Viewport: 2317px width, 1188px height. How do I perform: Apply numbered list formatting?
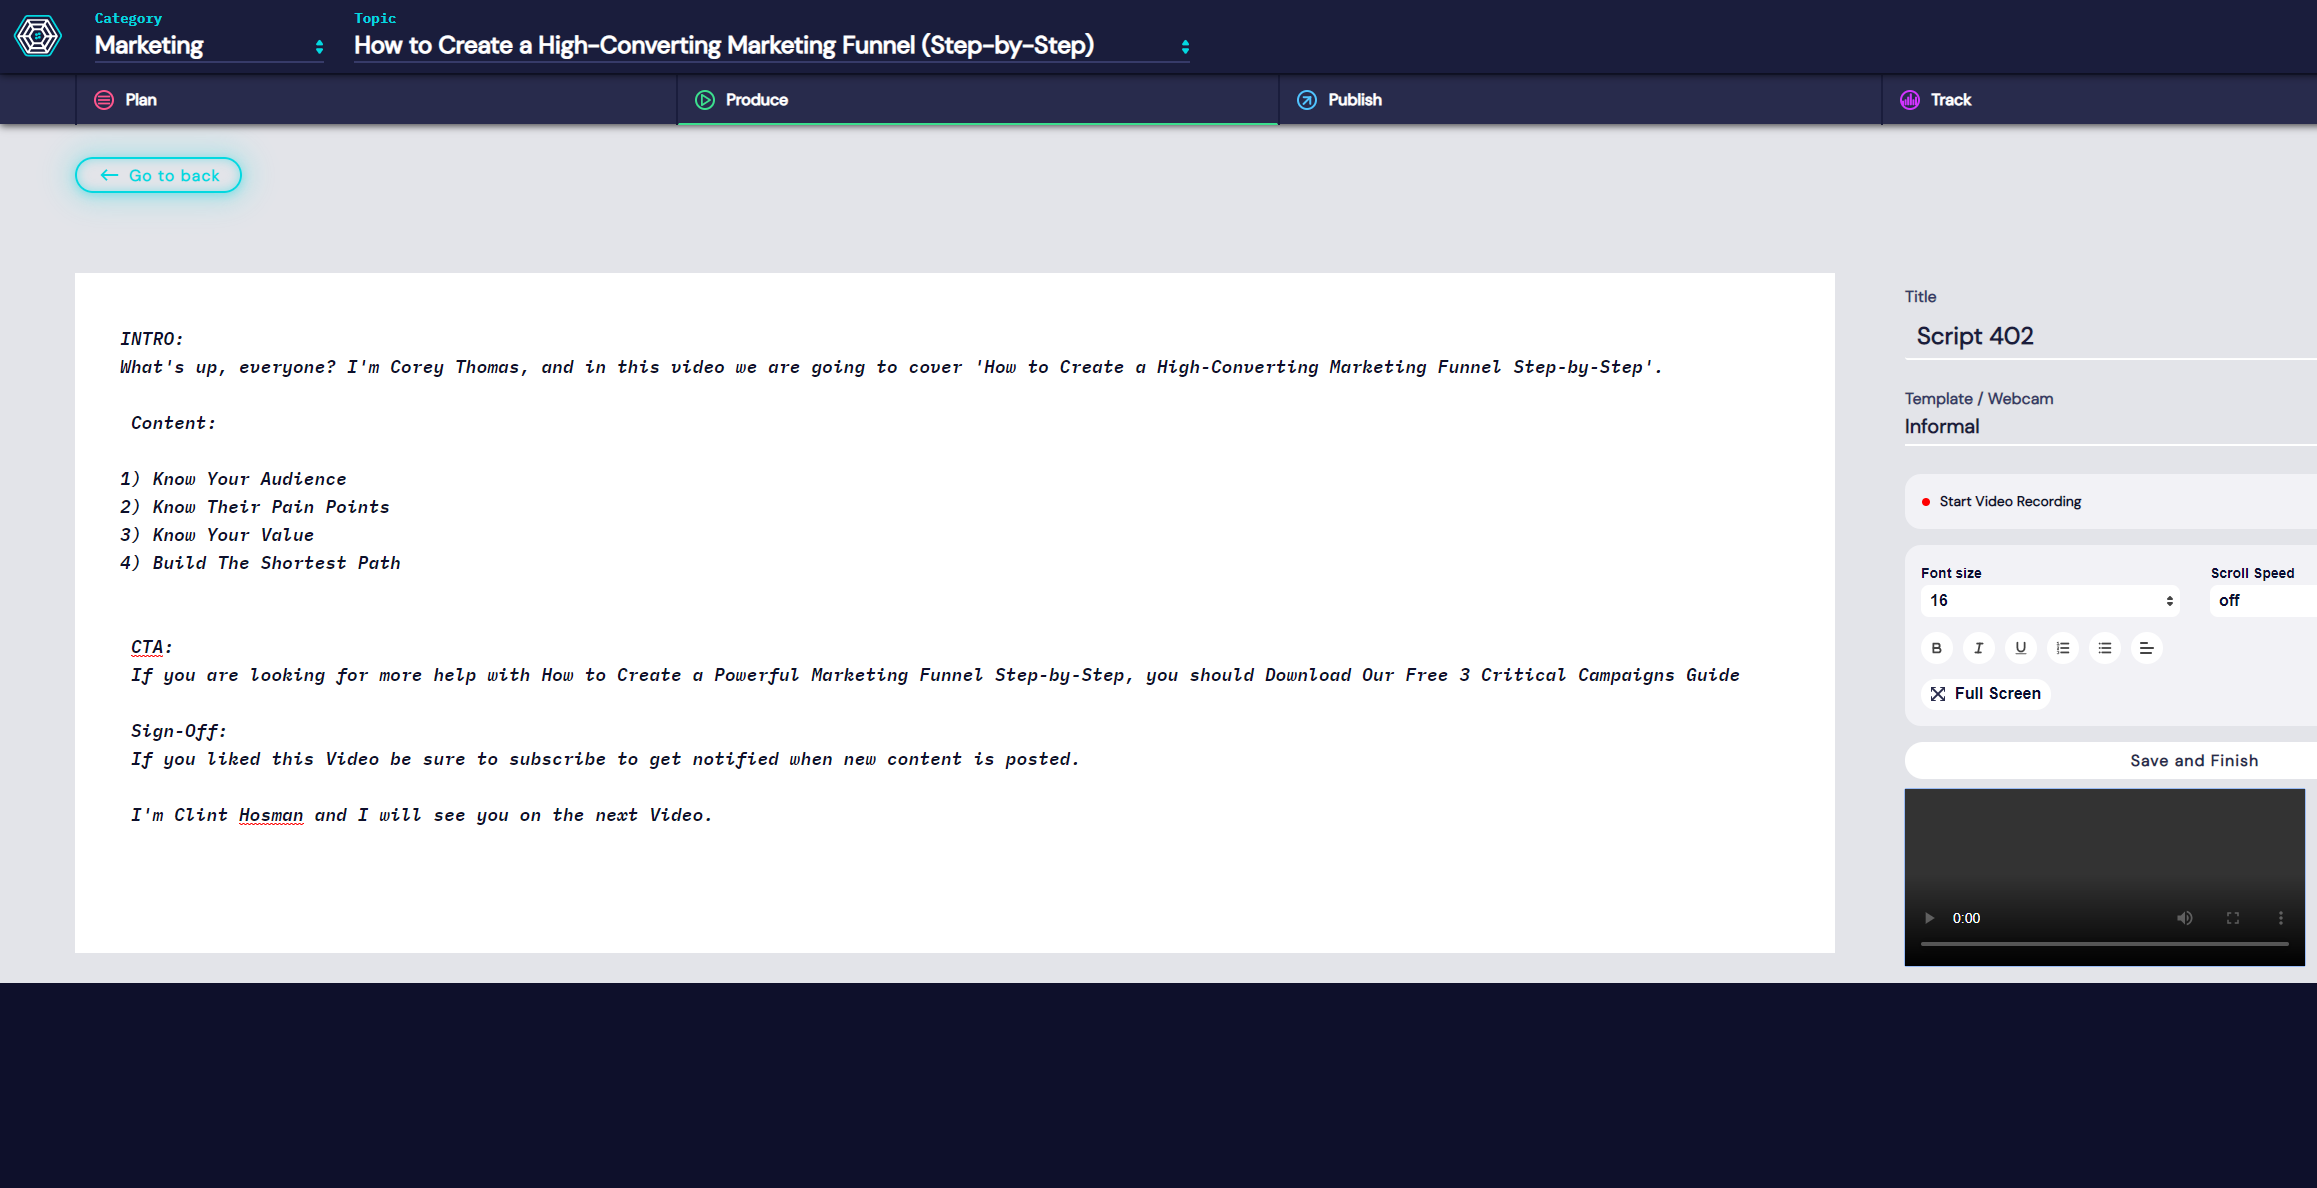coord(2063,648)
